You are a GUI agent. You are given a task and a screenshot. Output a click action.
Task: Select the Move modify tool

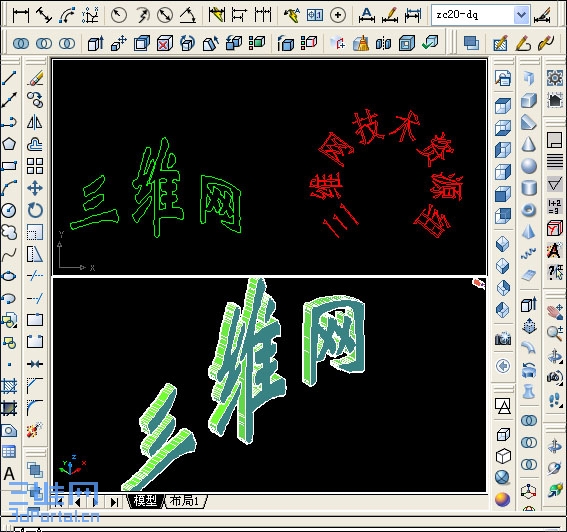coord(35,188)
